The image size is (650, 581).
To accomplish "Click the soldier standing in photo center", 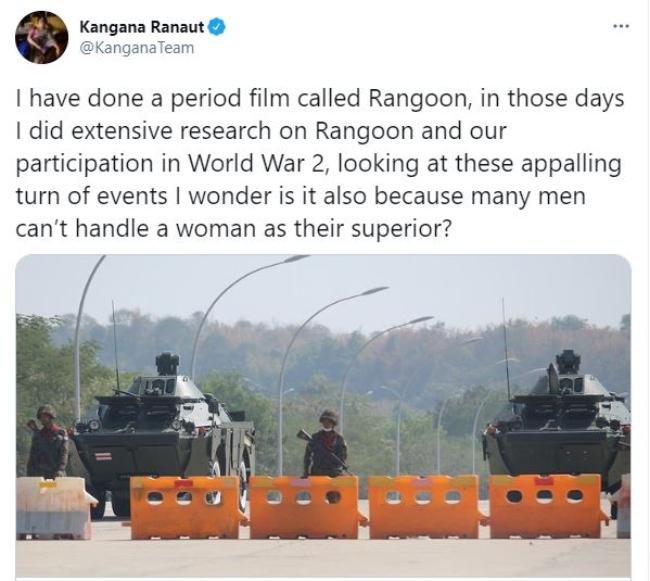I will [325, 443].
